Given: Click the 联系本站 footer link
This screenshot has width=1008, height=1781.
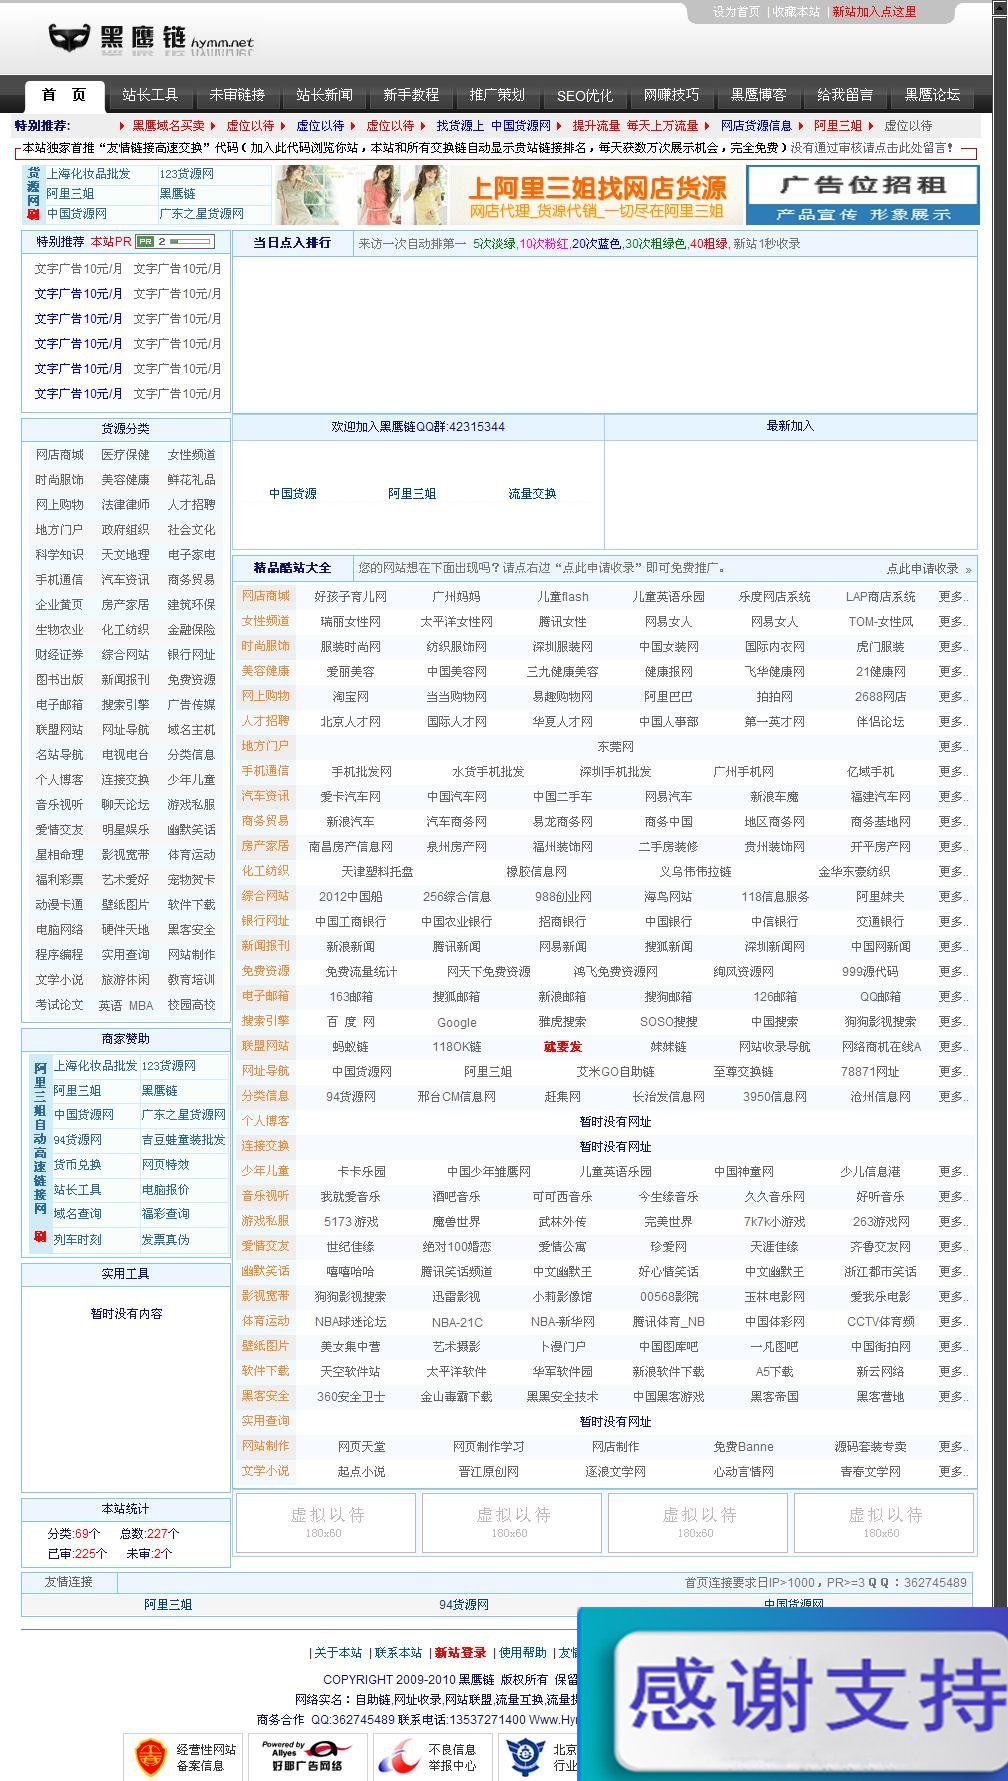Looking at the screenshot, I should (x=398, y=1653).
